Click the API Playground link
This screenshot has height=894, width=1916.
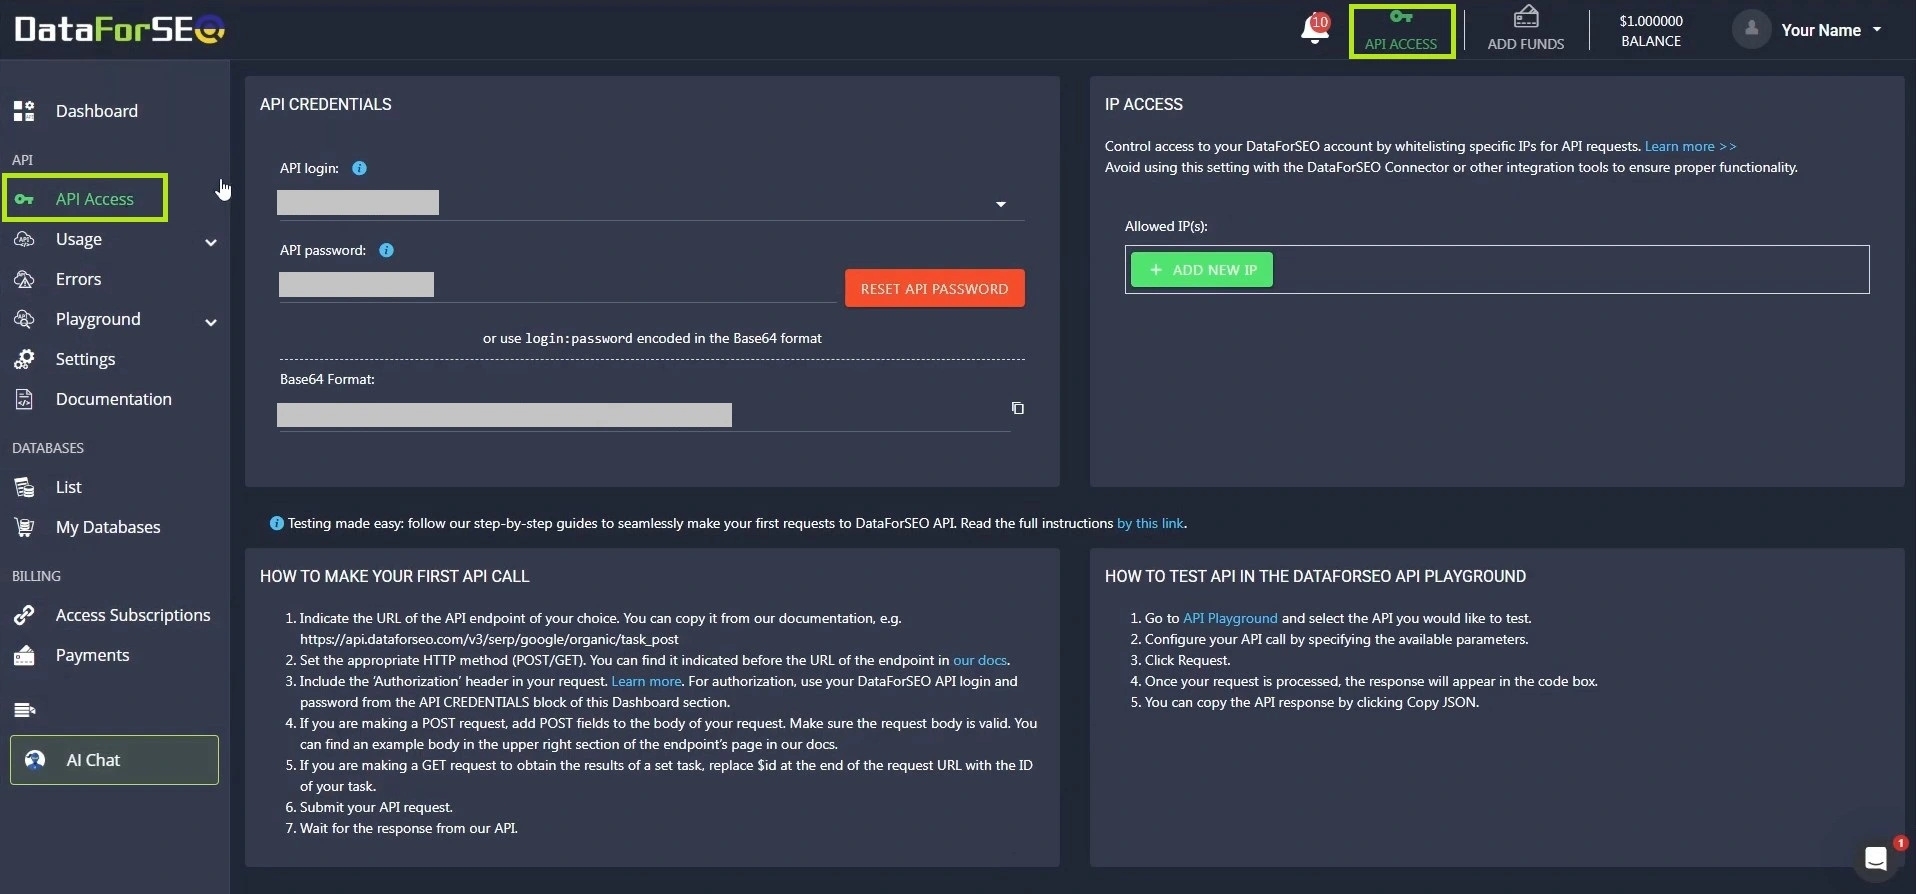[1230, 618]
